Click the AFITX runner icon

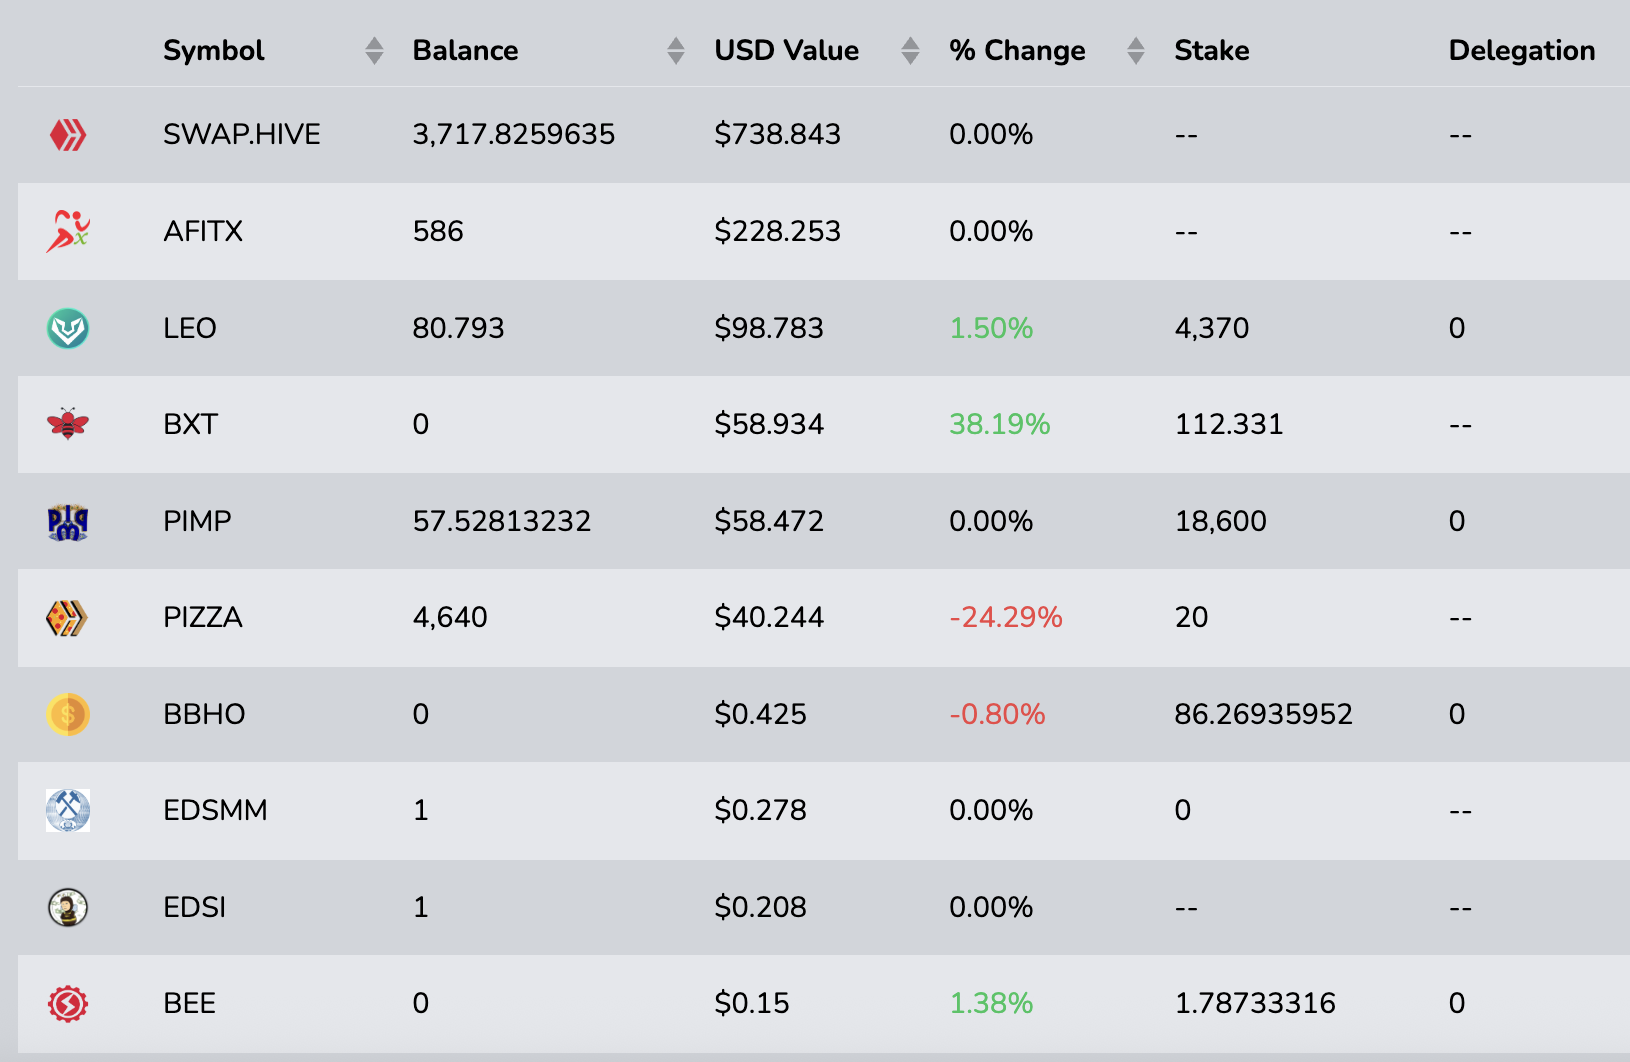click(x=68, y=231)
